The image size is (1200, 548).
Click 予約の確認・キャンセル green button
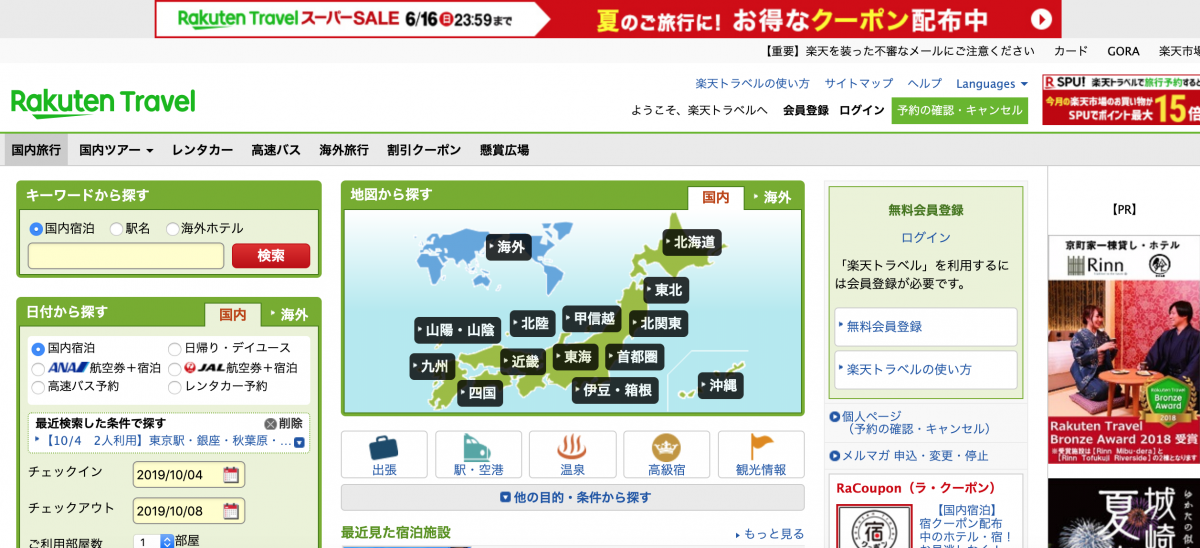click(x=960, y=111)
